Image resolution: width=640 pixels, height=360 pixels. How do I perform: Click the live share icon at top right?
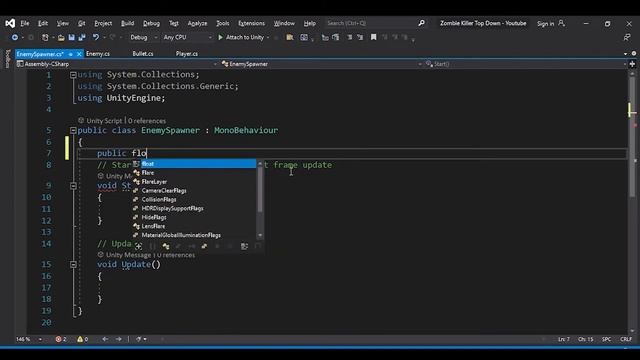[x=627, y=38]
